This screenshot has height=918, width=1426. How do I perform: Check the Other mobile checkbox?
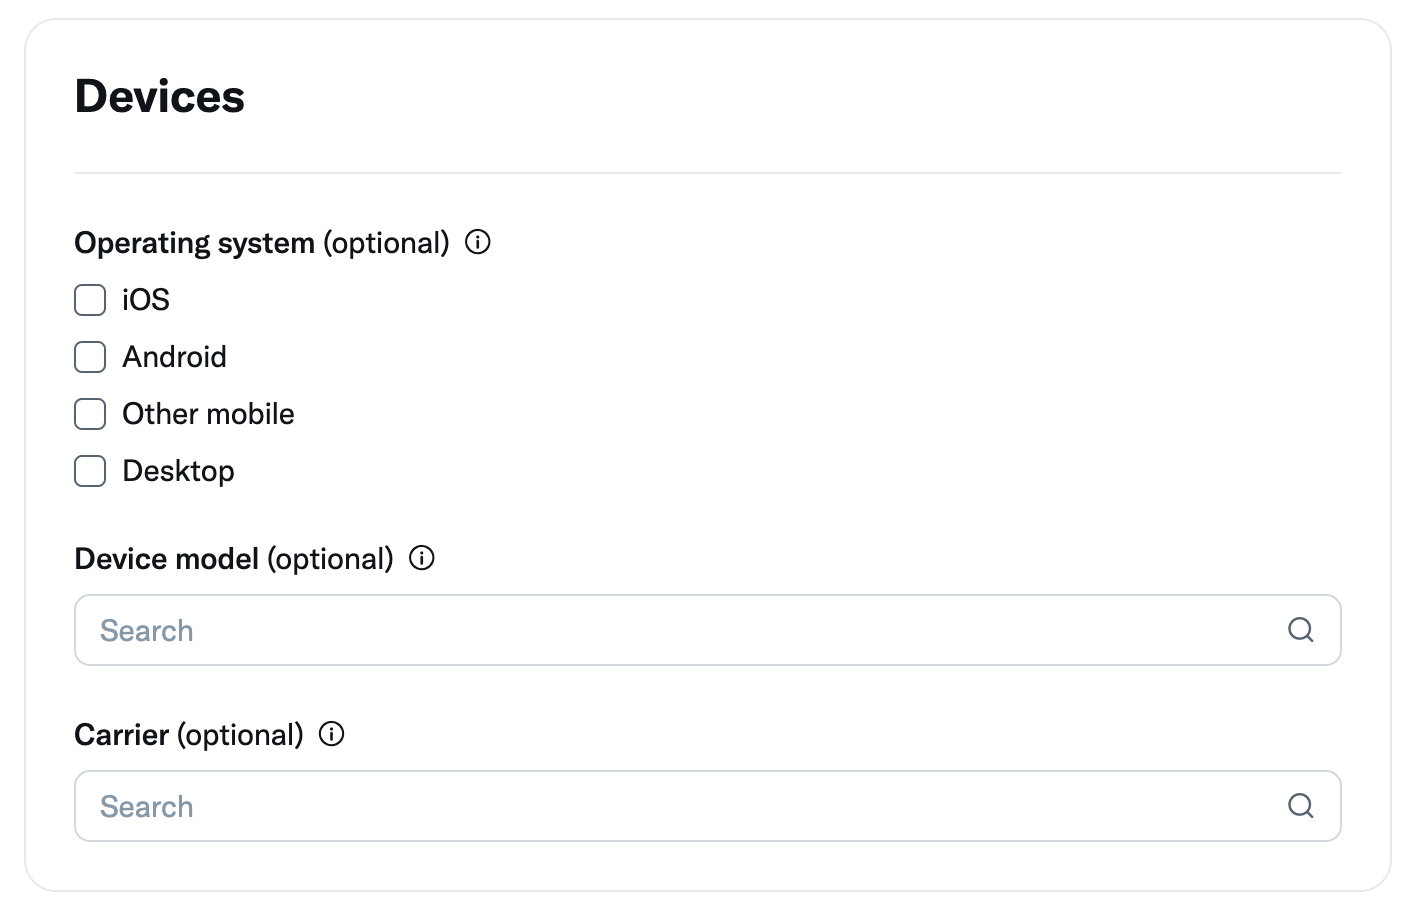(90, 414)
